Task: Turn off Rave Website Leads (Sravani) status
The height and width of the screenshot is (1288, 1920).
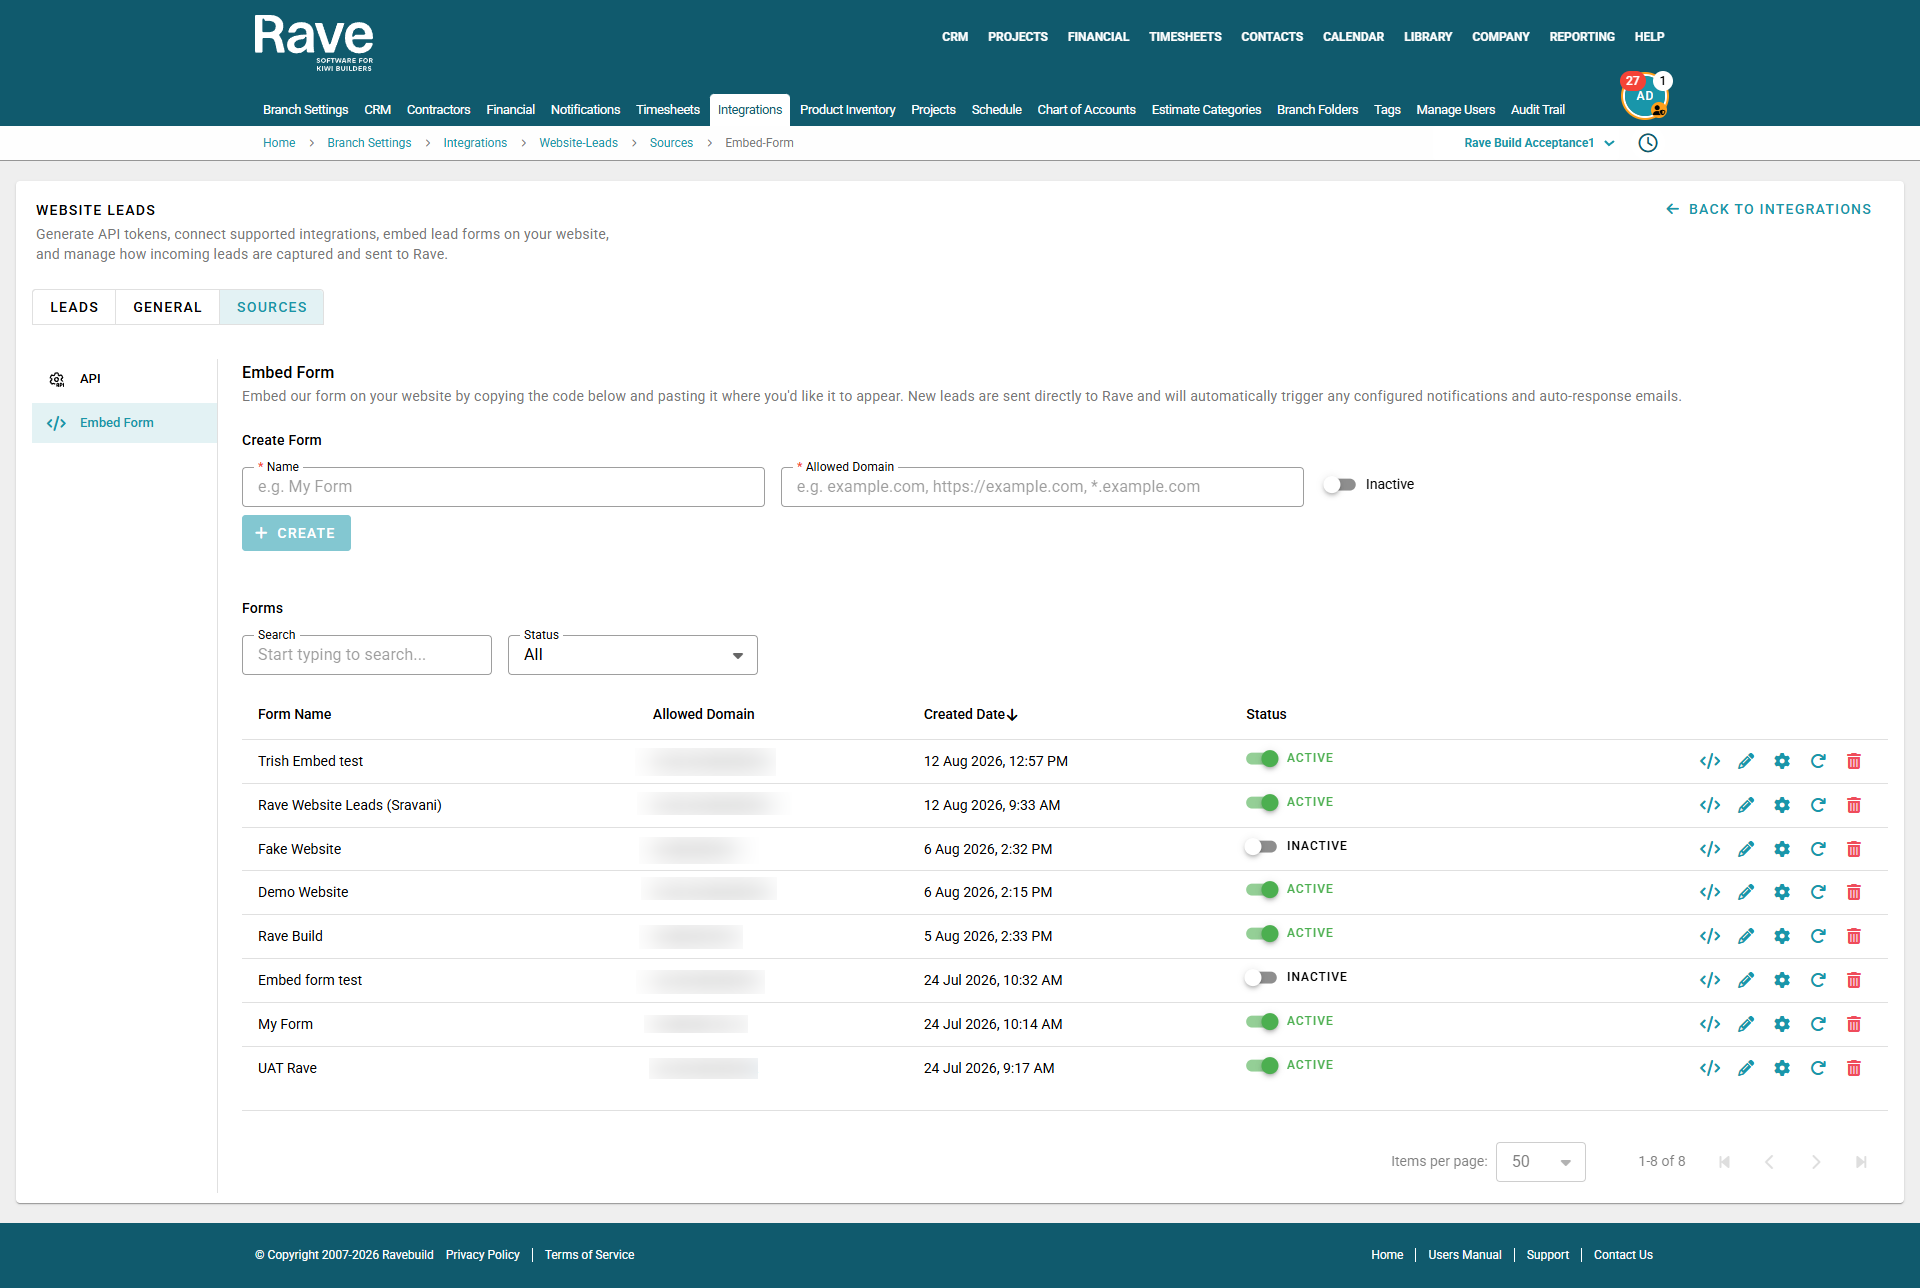Action: (x=1262, y=803)
